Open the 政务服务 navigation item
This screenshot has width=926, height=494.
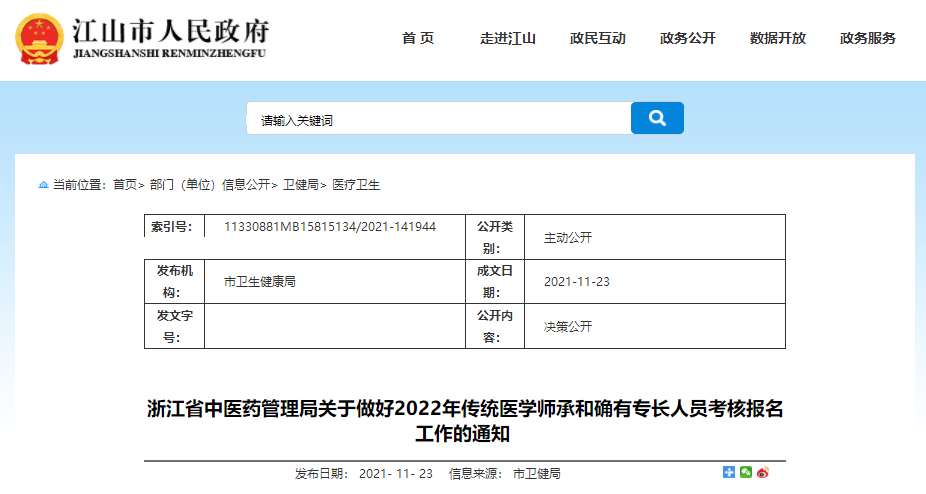pyautogui.click(x=868, y=39)
